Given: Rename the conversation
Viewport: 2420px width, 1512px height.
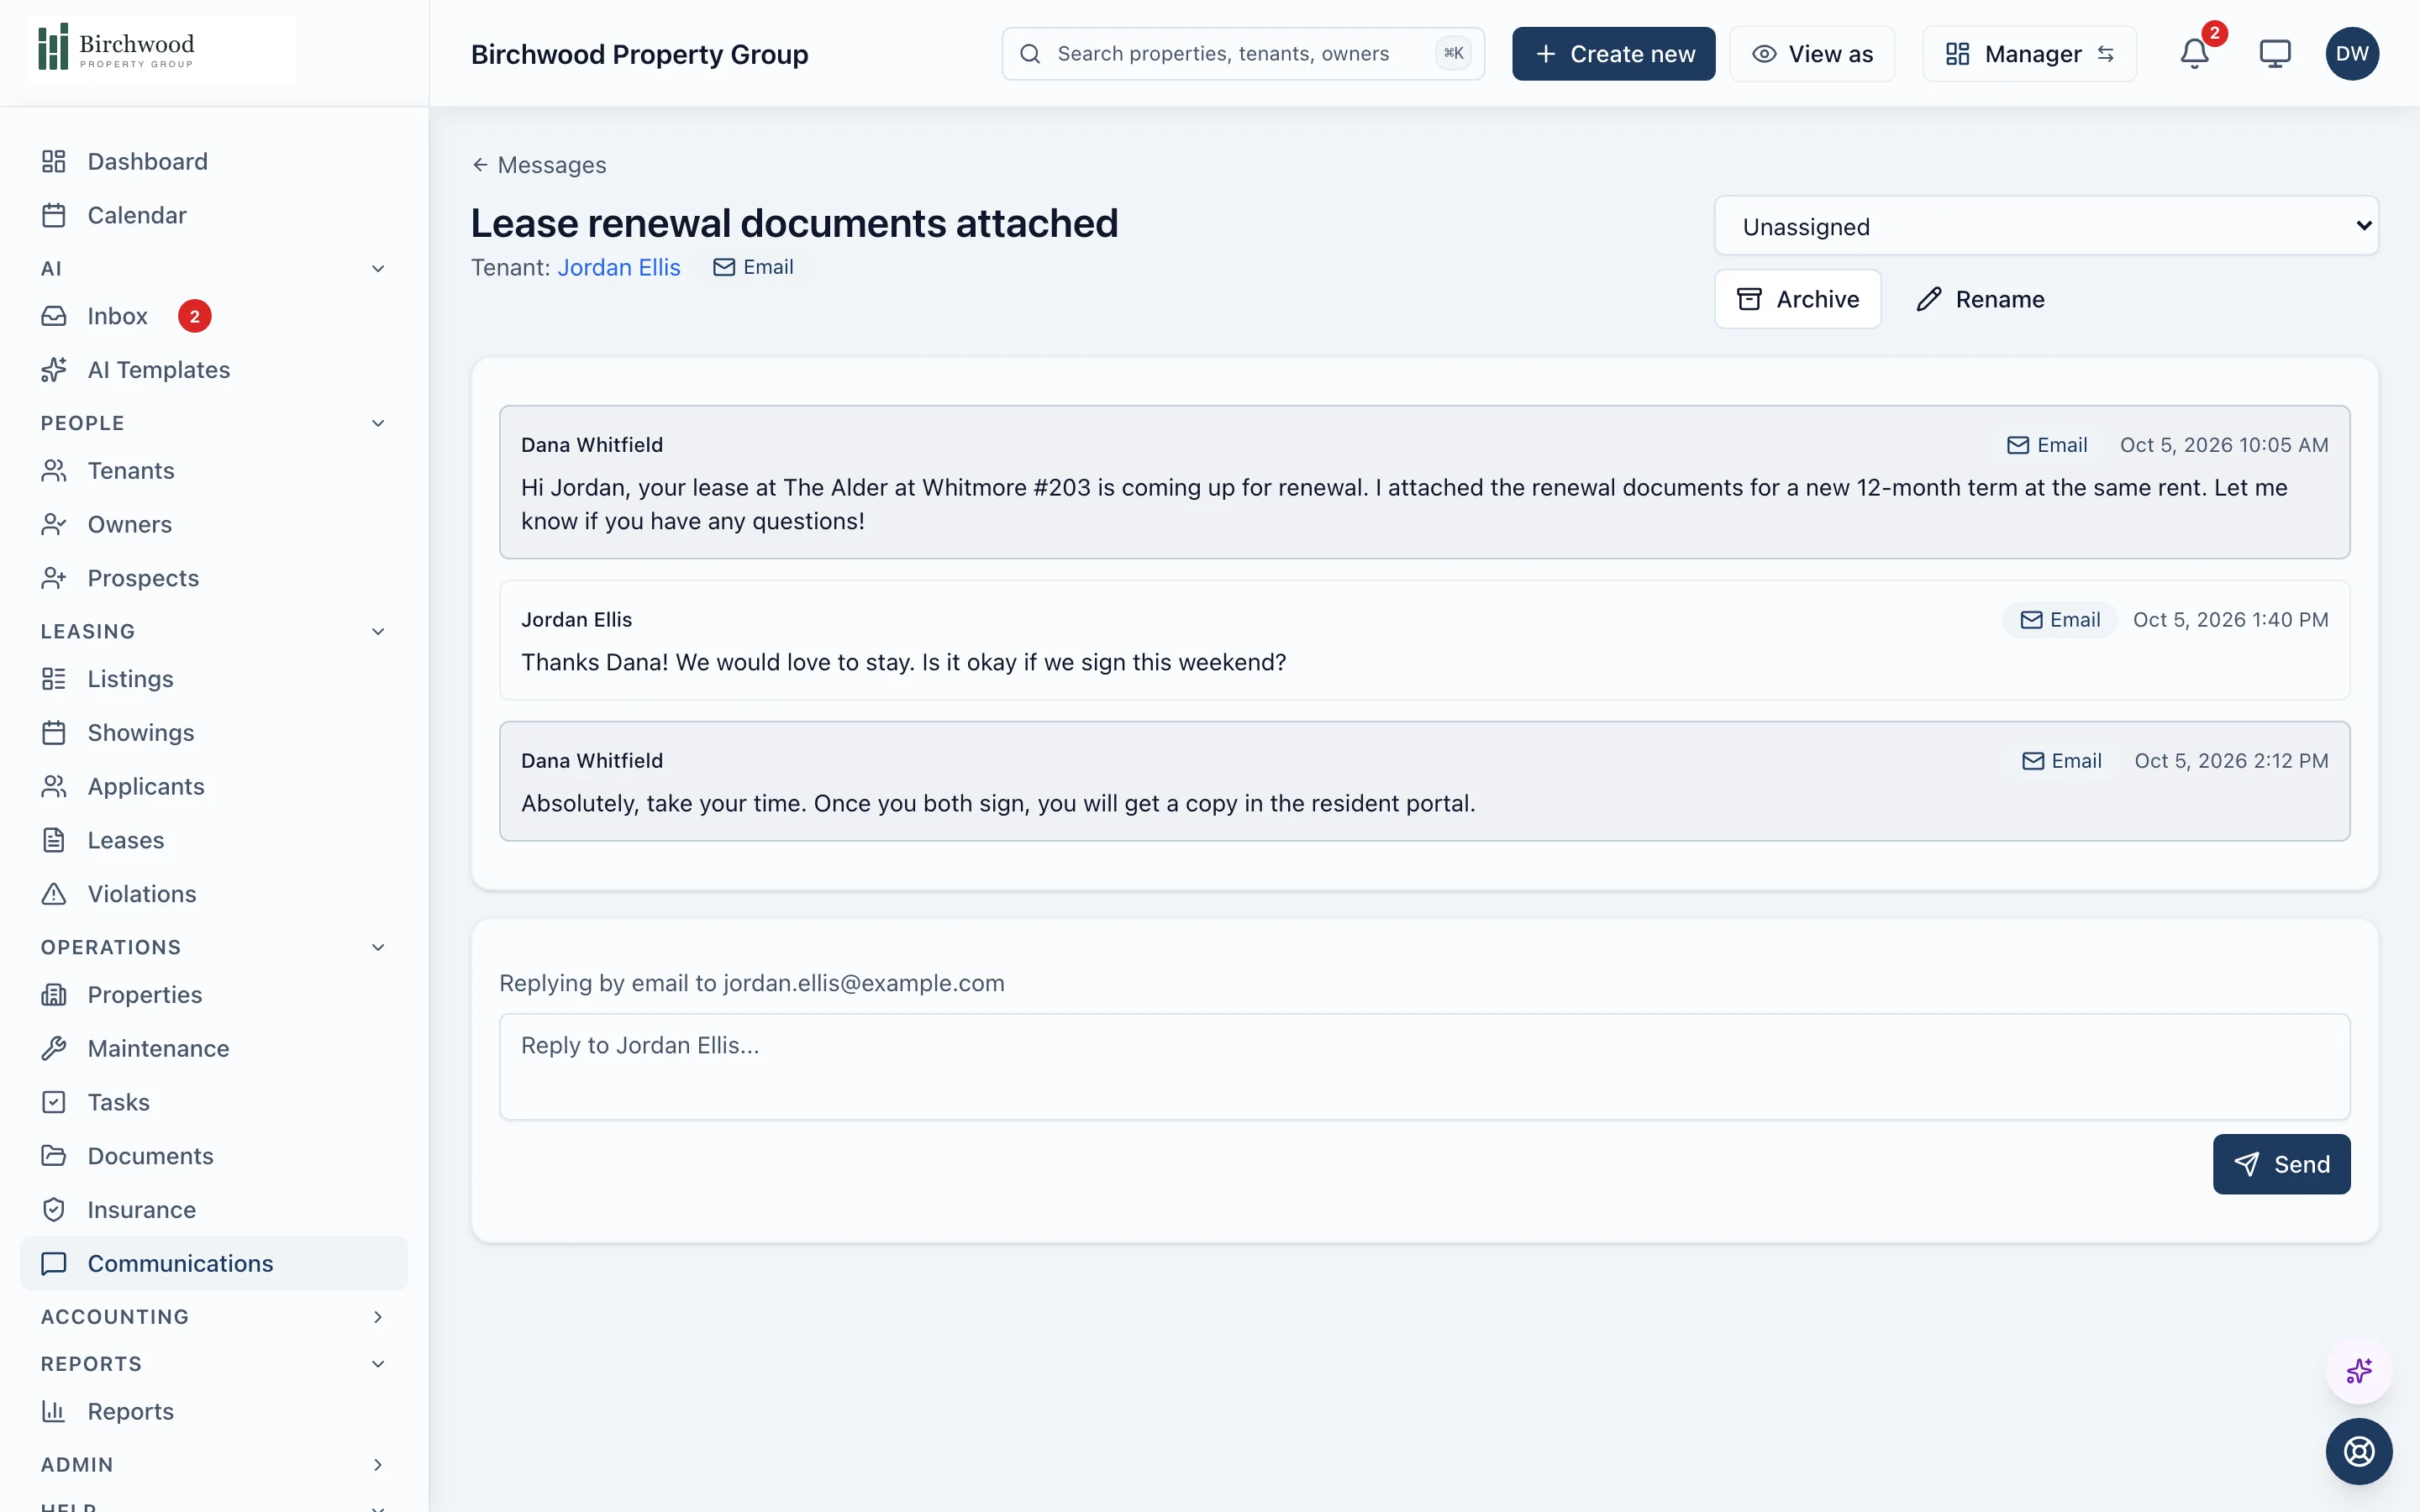Looking at the screenshot, I should pyautogui.click(x=1981, y=299).
